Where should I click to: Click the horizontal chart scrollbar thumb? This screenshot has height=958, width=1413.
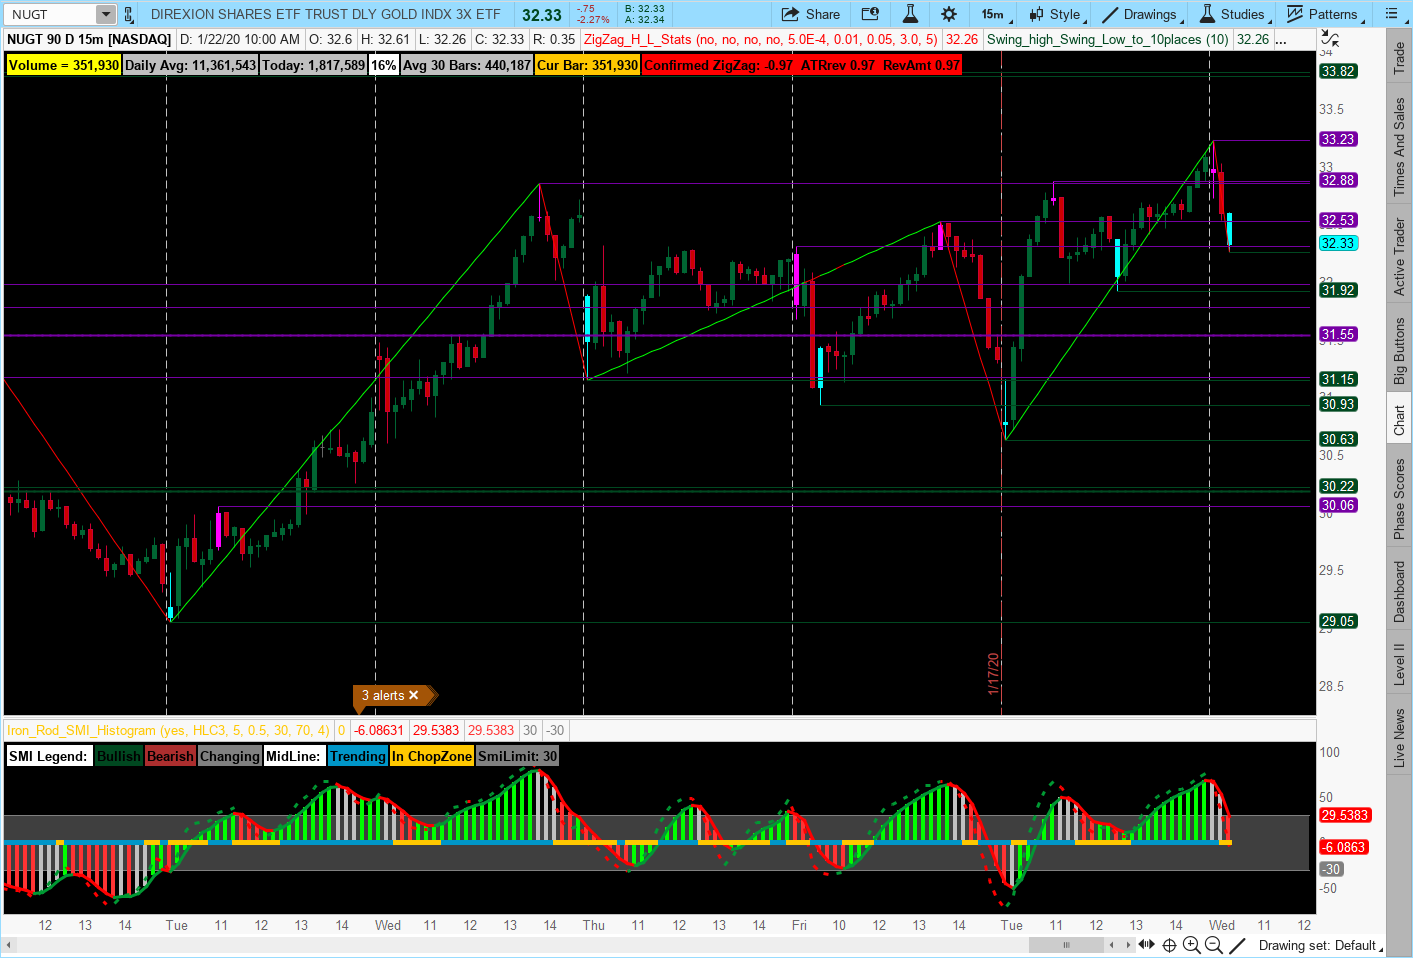pyautogui.click(x=1067, y=944)
